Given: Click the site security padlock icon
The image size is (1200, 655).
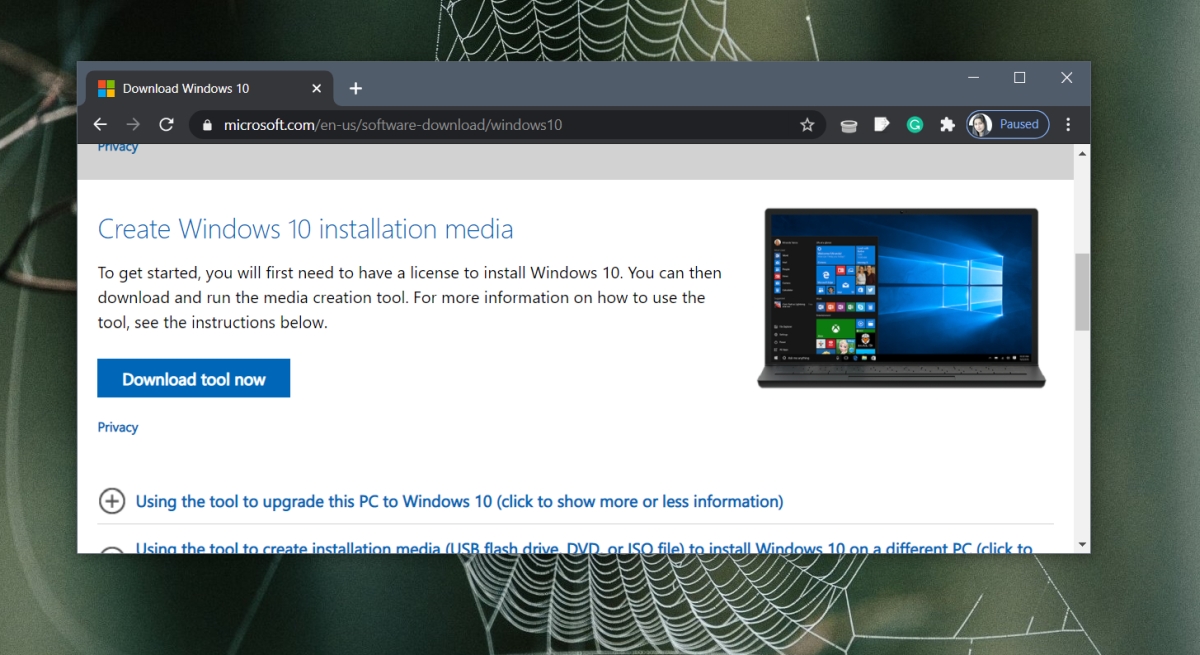Looking at the screenshot, I should [x=206, y=124].
